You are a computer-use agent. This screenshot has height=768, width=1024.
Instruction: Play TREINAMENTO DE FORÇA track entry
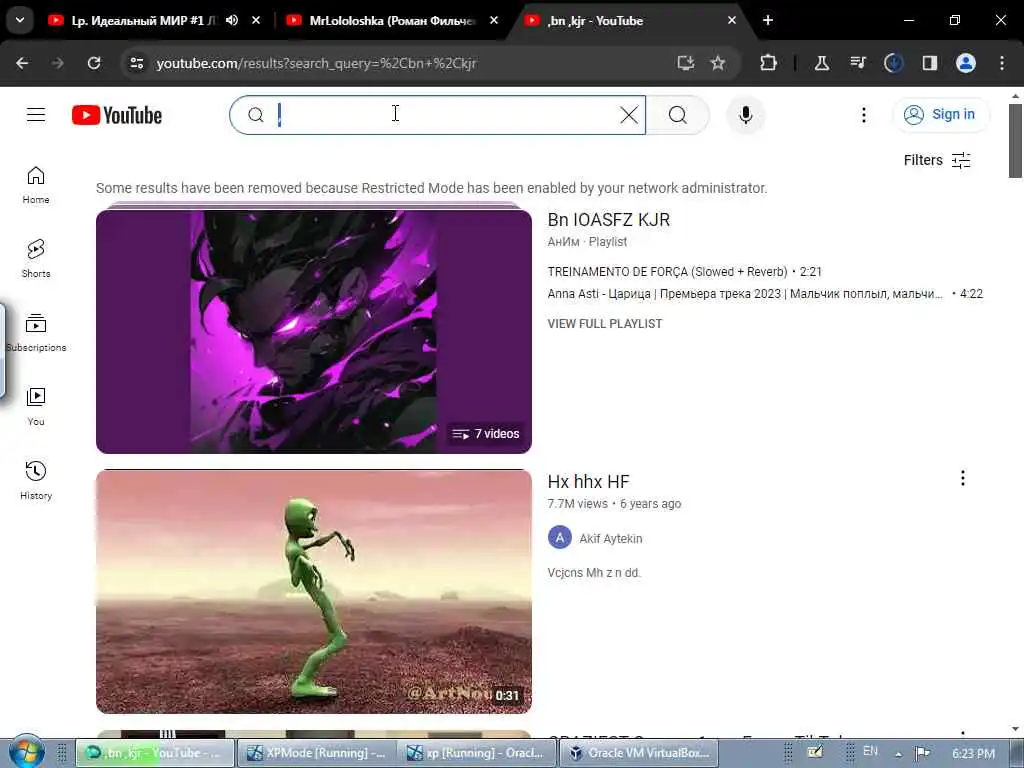(684, 272)
